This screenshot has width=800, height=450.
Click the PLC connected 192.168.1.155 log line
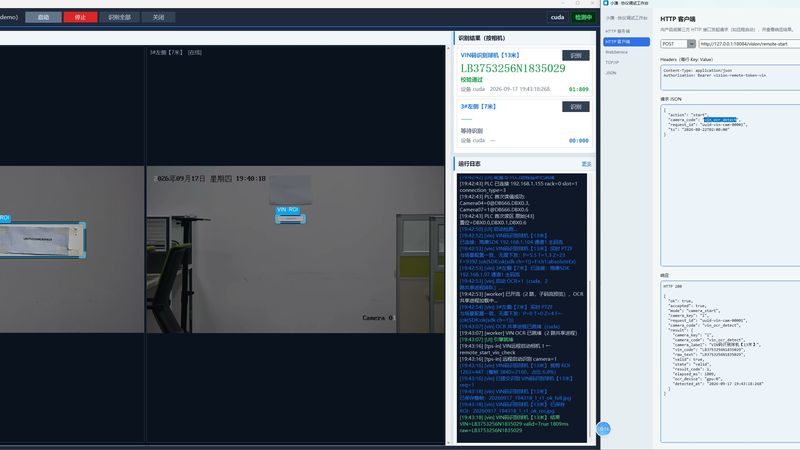[x=518, y=187]
